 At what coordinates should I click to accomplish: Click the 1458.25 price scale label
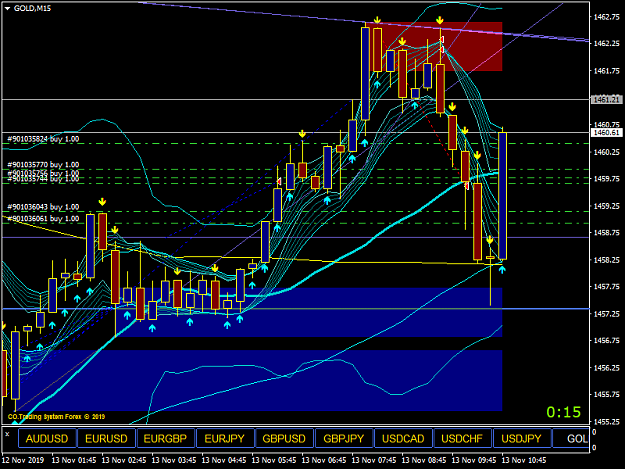[x=607, y=260]
